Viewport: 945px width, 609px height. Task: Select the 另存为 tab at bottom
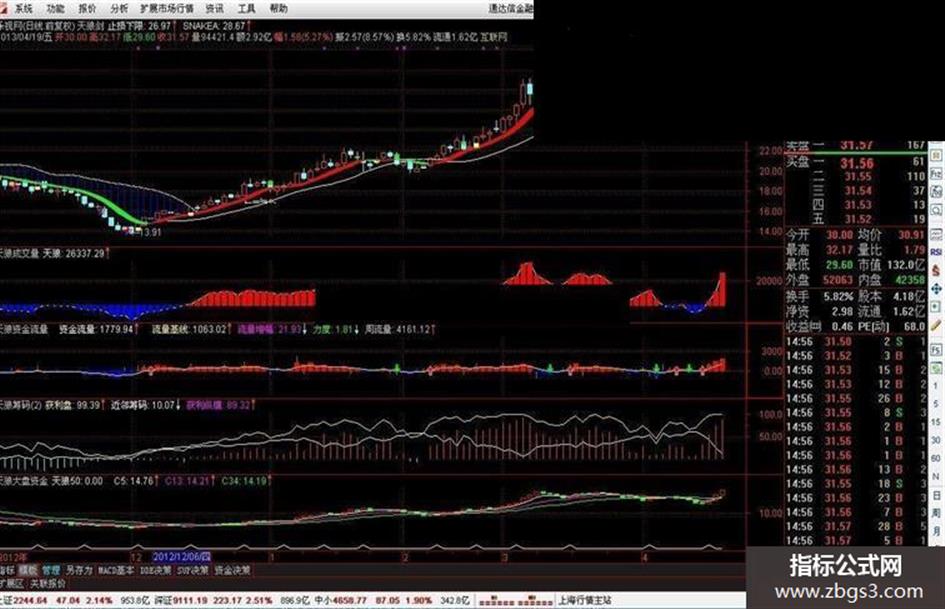79,570
